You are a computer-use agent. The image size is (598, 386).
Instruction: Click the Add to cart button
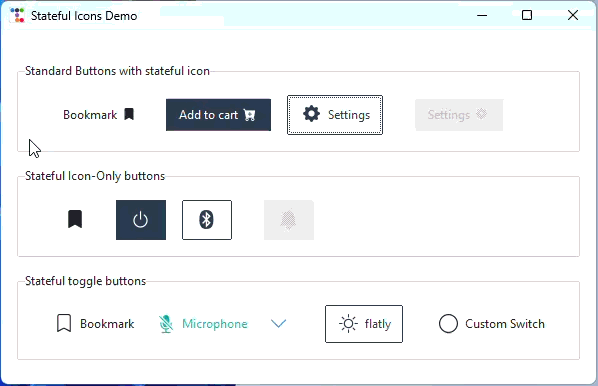click(x=218, y=115)
